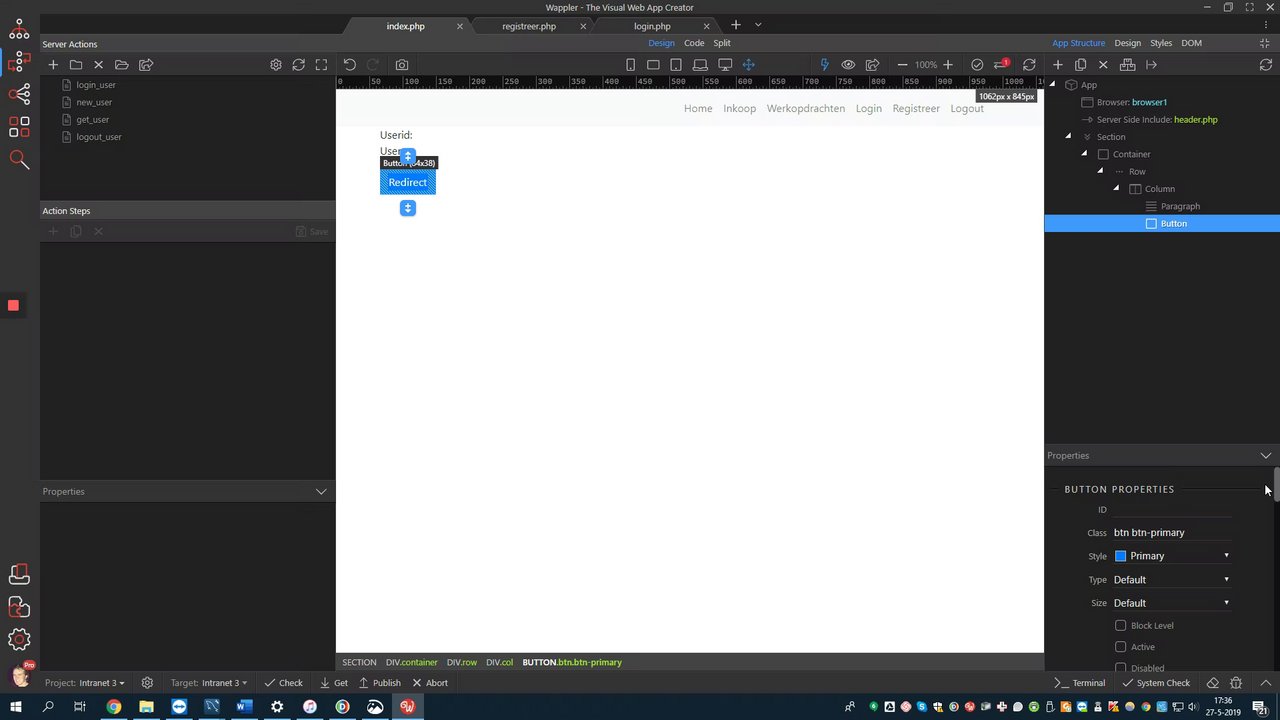
Task: Click the export share icon in Server Actions toolbar
Action: [x=146, y=65]
